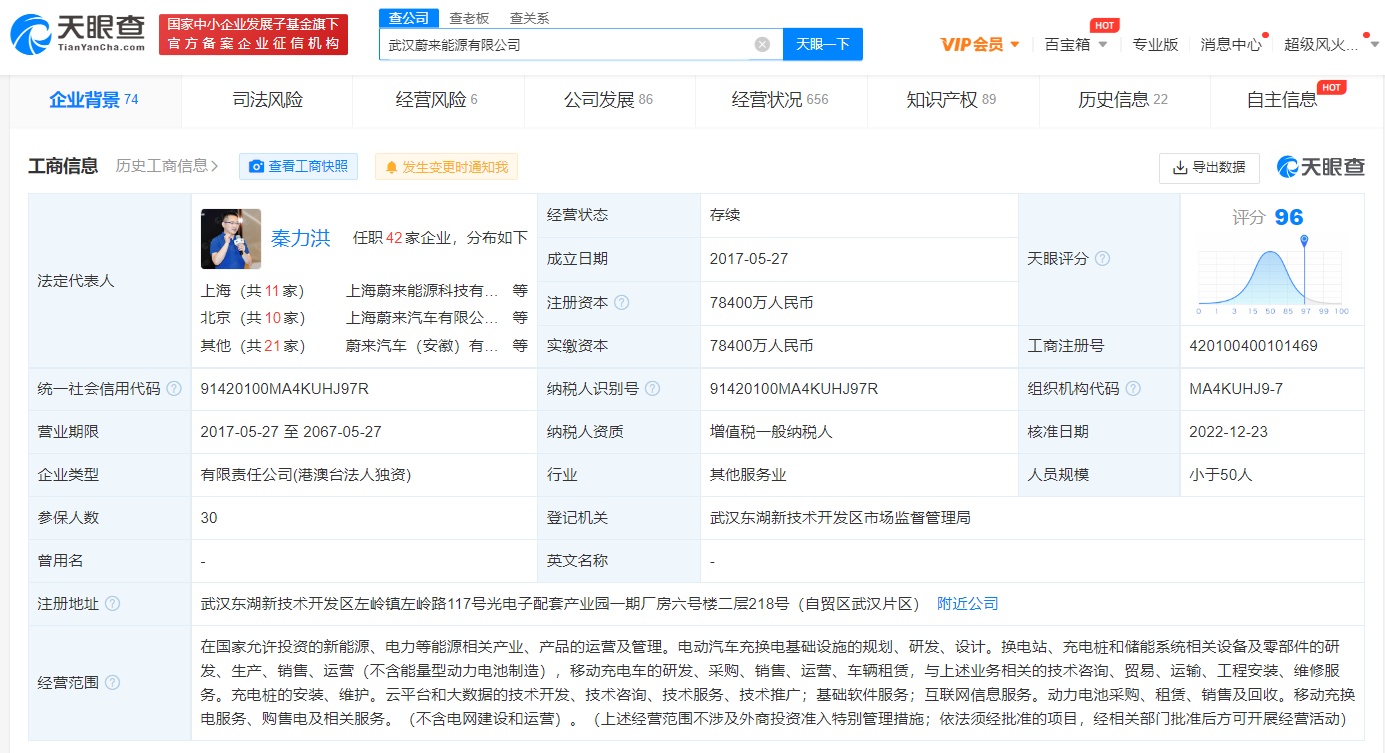The width and height of the screenshot is (1385, 753).
Task: Click legal representative 秦力洪 photo
Action: point(231,239)
